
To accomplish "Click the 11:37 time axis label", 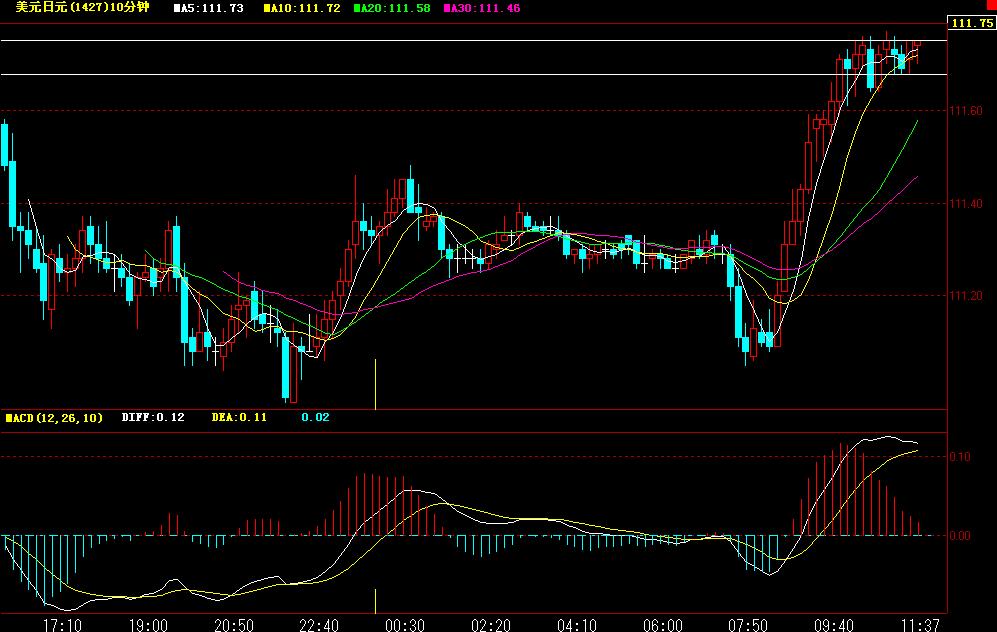I will point(920,625).
